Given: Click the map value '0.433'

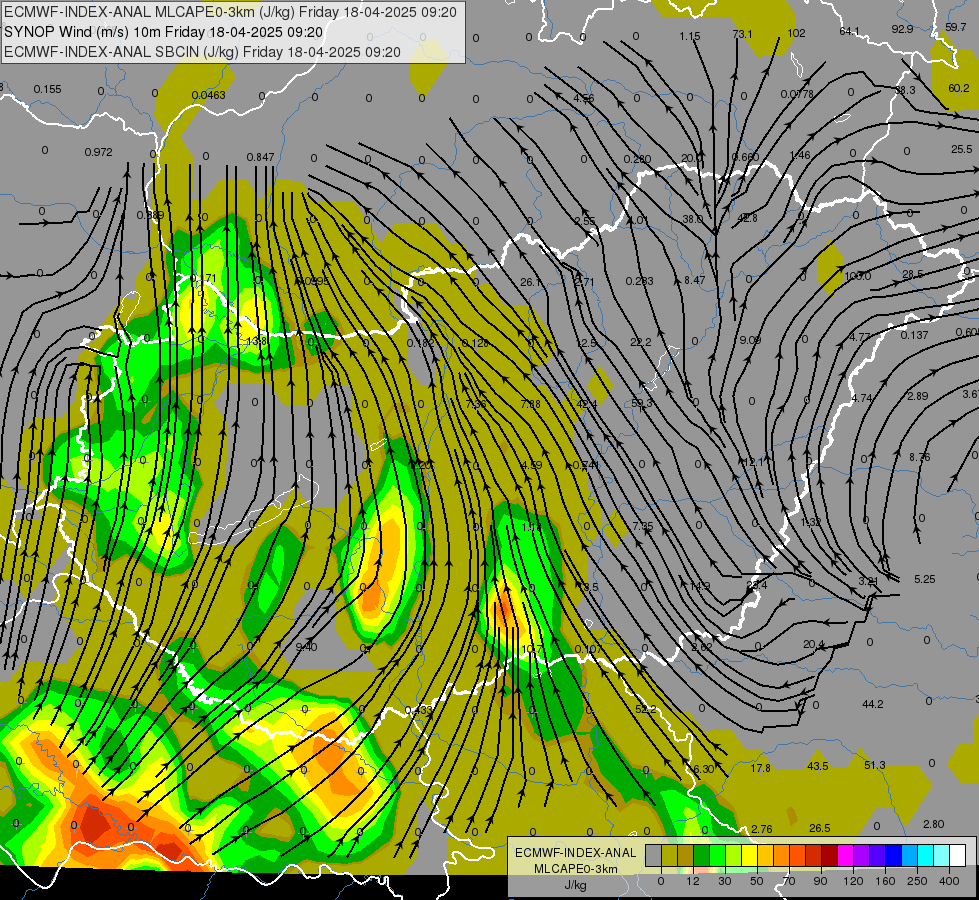Looking at the screenshot, I should pyautogui.click(x=418, y=710).
